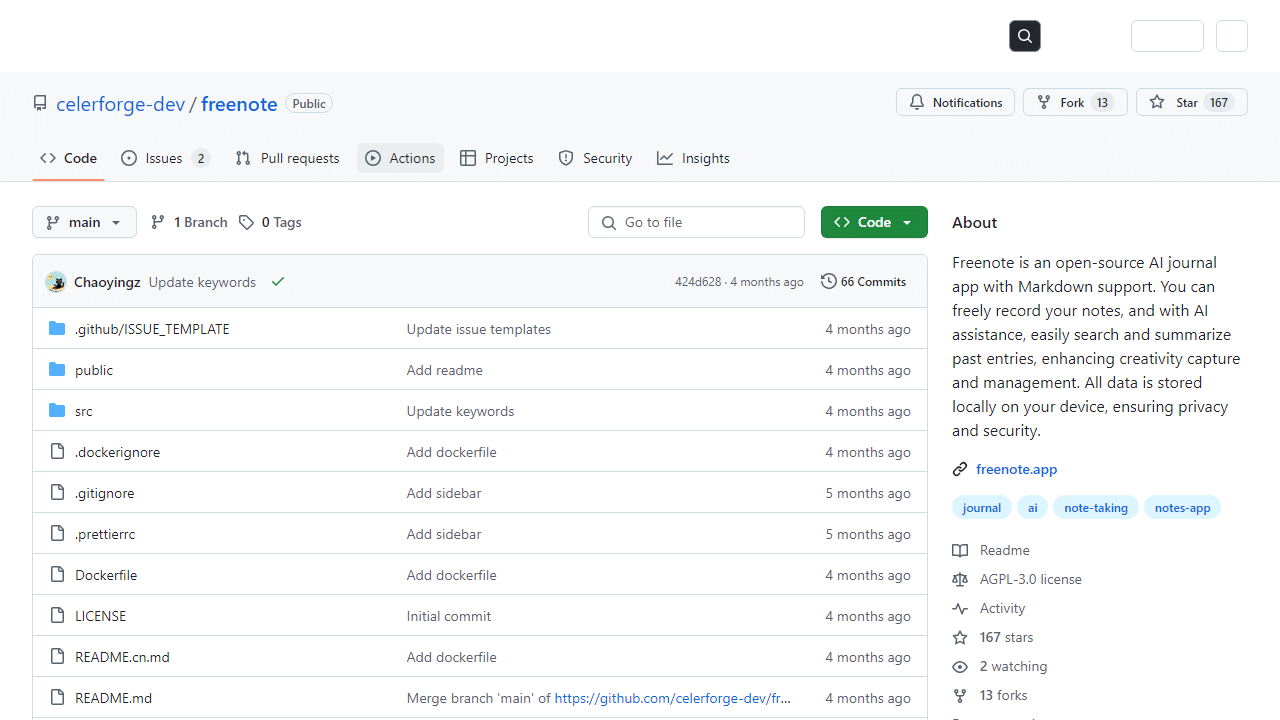Viewport: 1280px width, 720px height.
Task: Click the empty header button left of the small square
Action: tap(1167, 36)
